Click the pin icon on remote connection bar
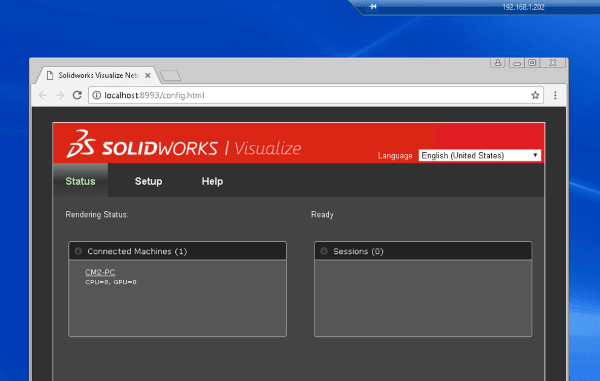The height and width of the screenshot is (381, 600). (373, 7)
